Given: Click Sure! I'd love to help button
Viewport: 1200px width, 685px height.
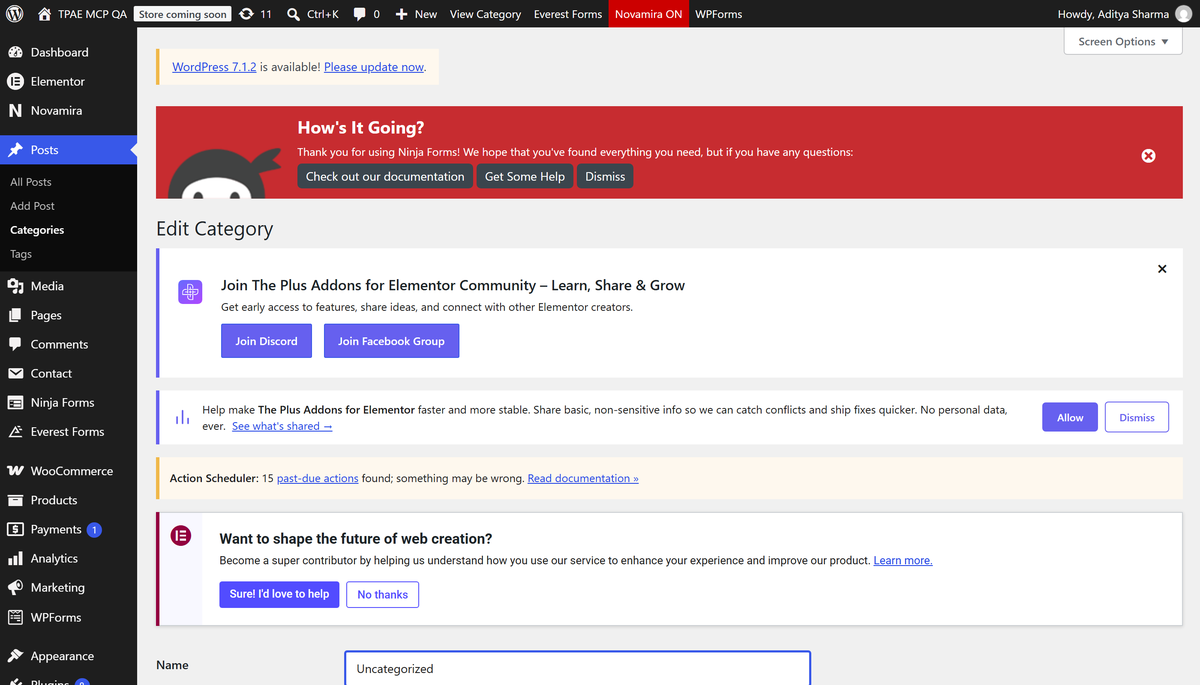Looking at the screenshot, I should click(x=279, y=594).
